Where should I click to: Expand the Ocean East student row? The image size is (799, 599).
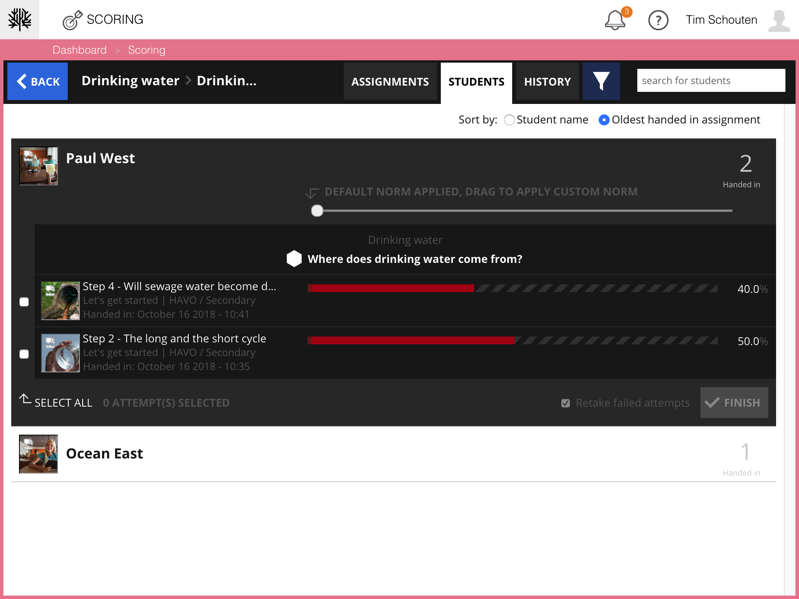pos(104,454)
